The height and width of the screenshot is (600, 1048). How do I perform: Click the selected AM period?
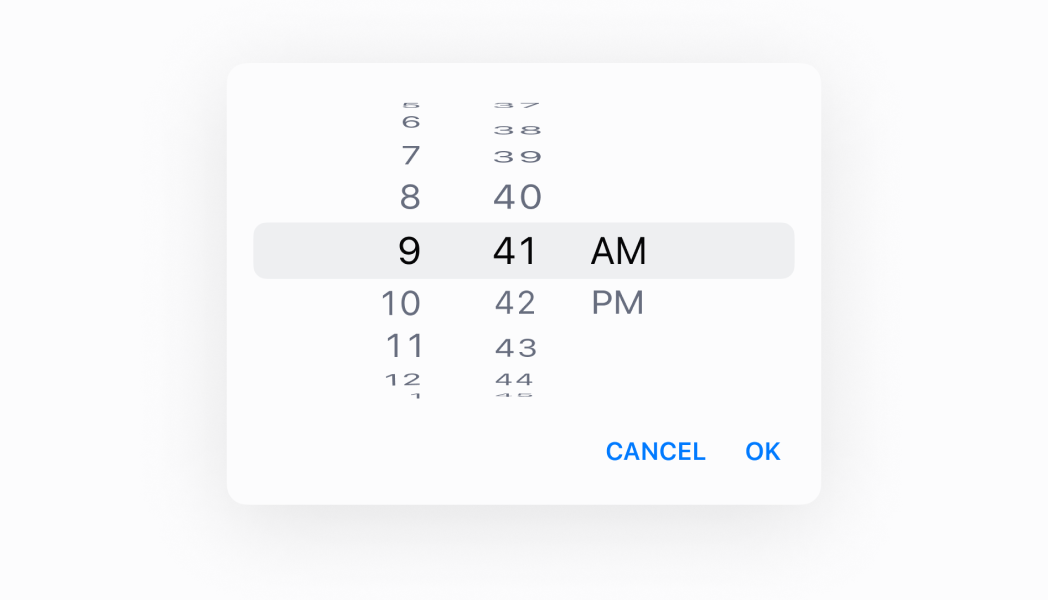coord(619,250)
